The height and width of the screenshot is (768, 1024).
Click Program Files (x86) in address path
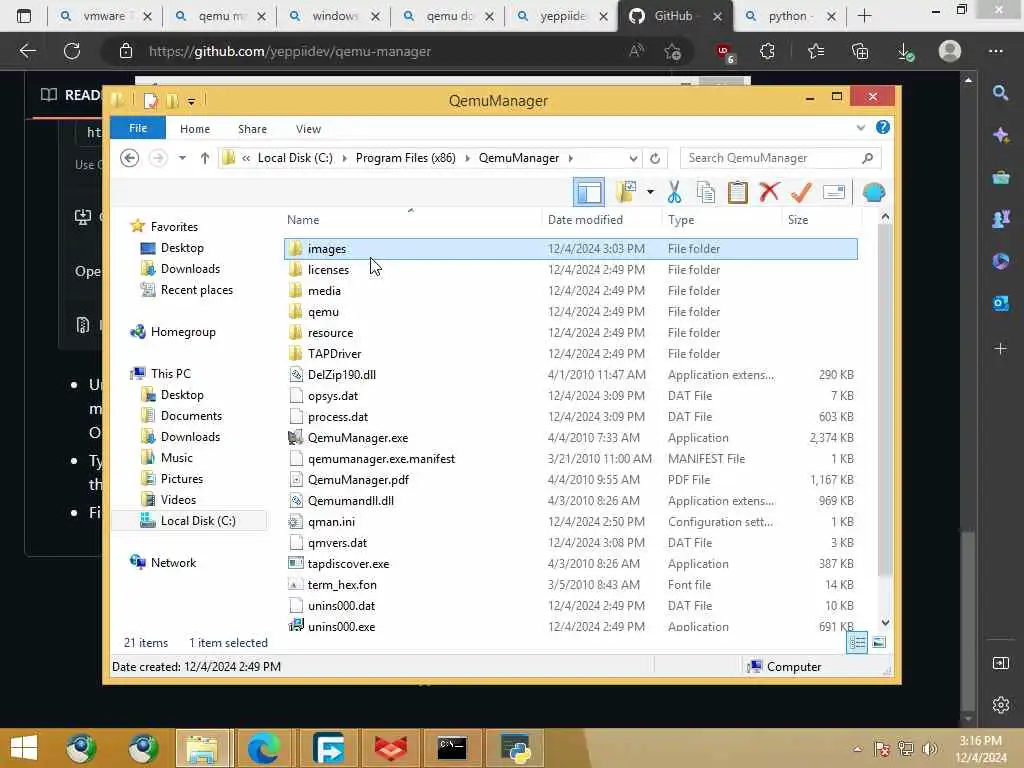click(x=406, y=158)
